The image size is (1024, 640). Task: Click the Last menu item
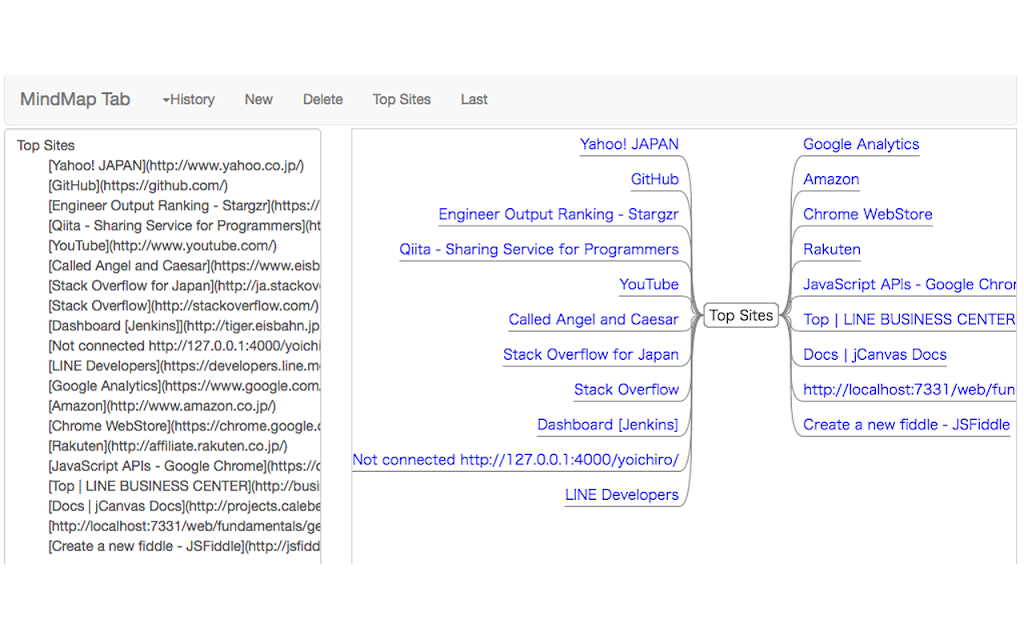[x=474, y=99]
